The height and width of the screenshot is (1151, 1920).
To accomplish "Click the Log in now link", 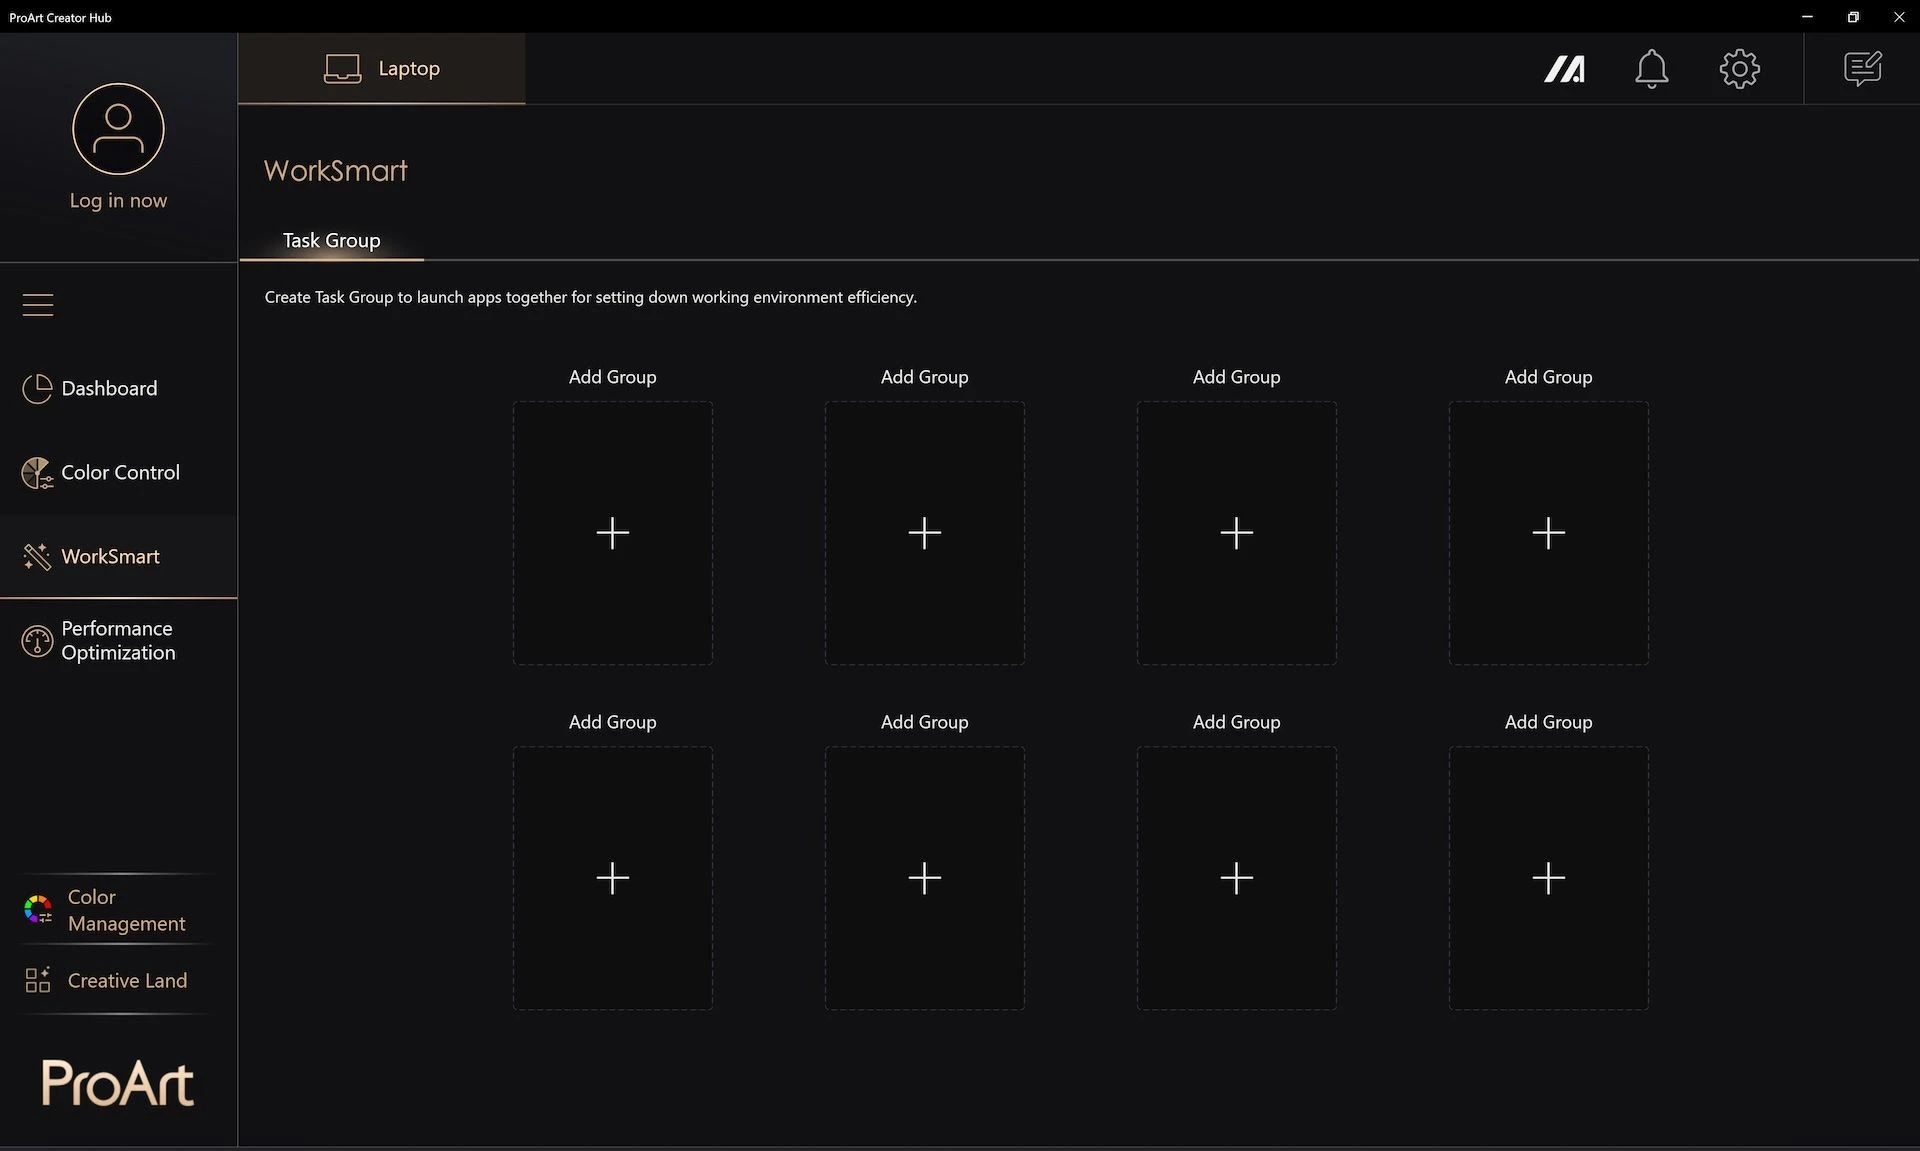I will point(118,201).
